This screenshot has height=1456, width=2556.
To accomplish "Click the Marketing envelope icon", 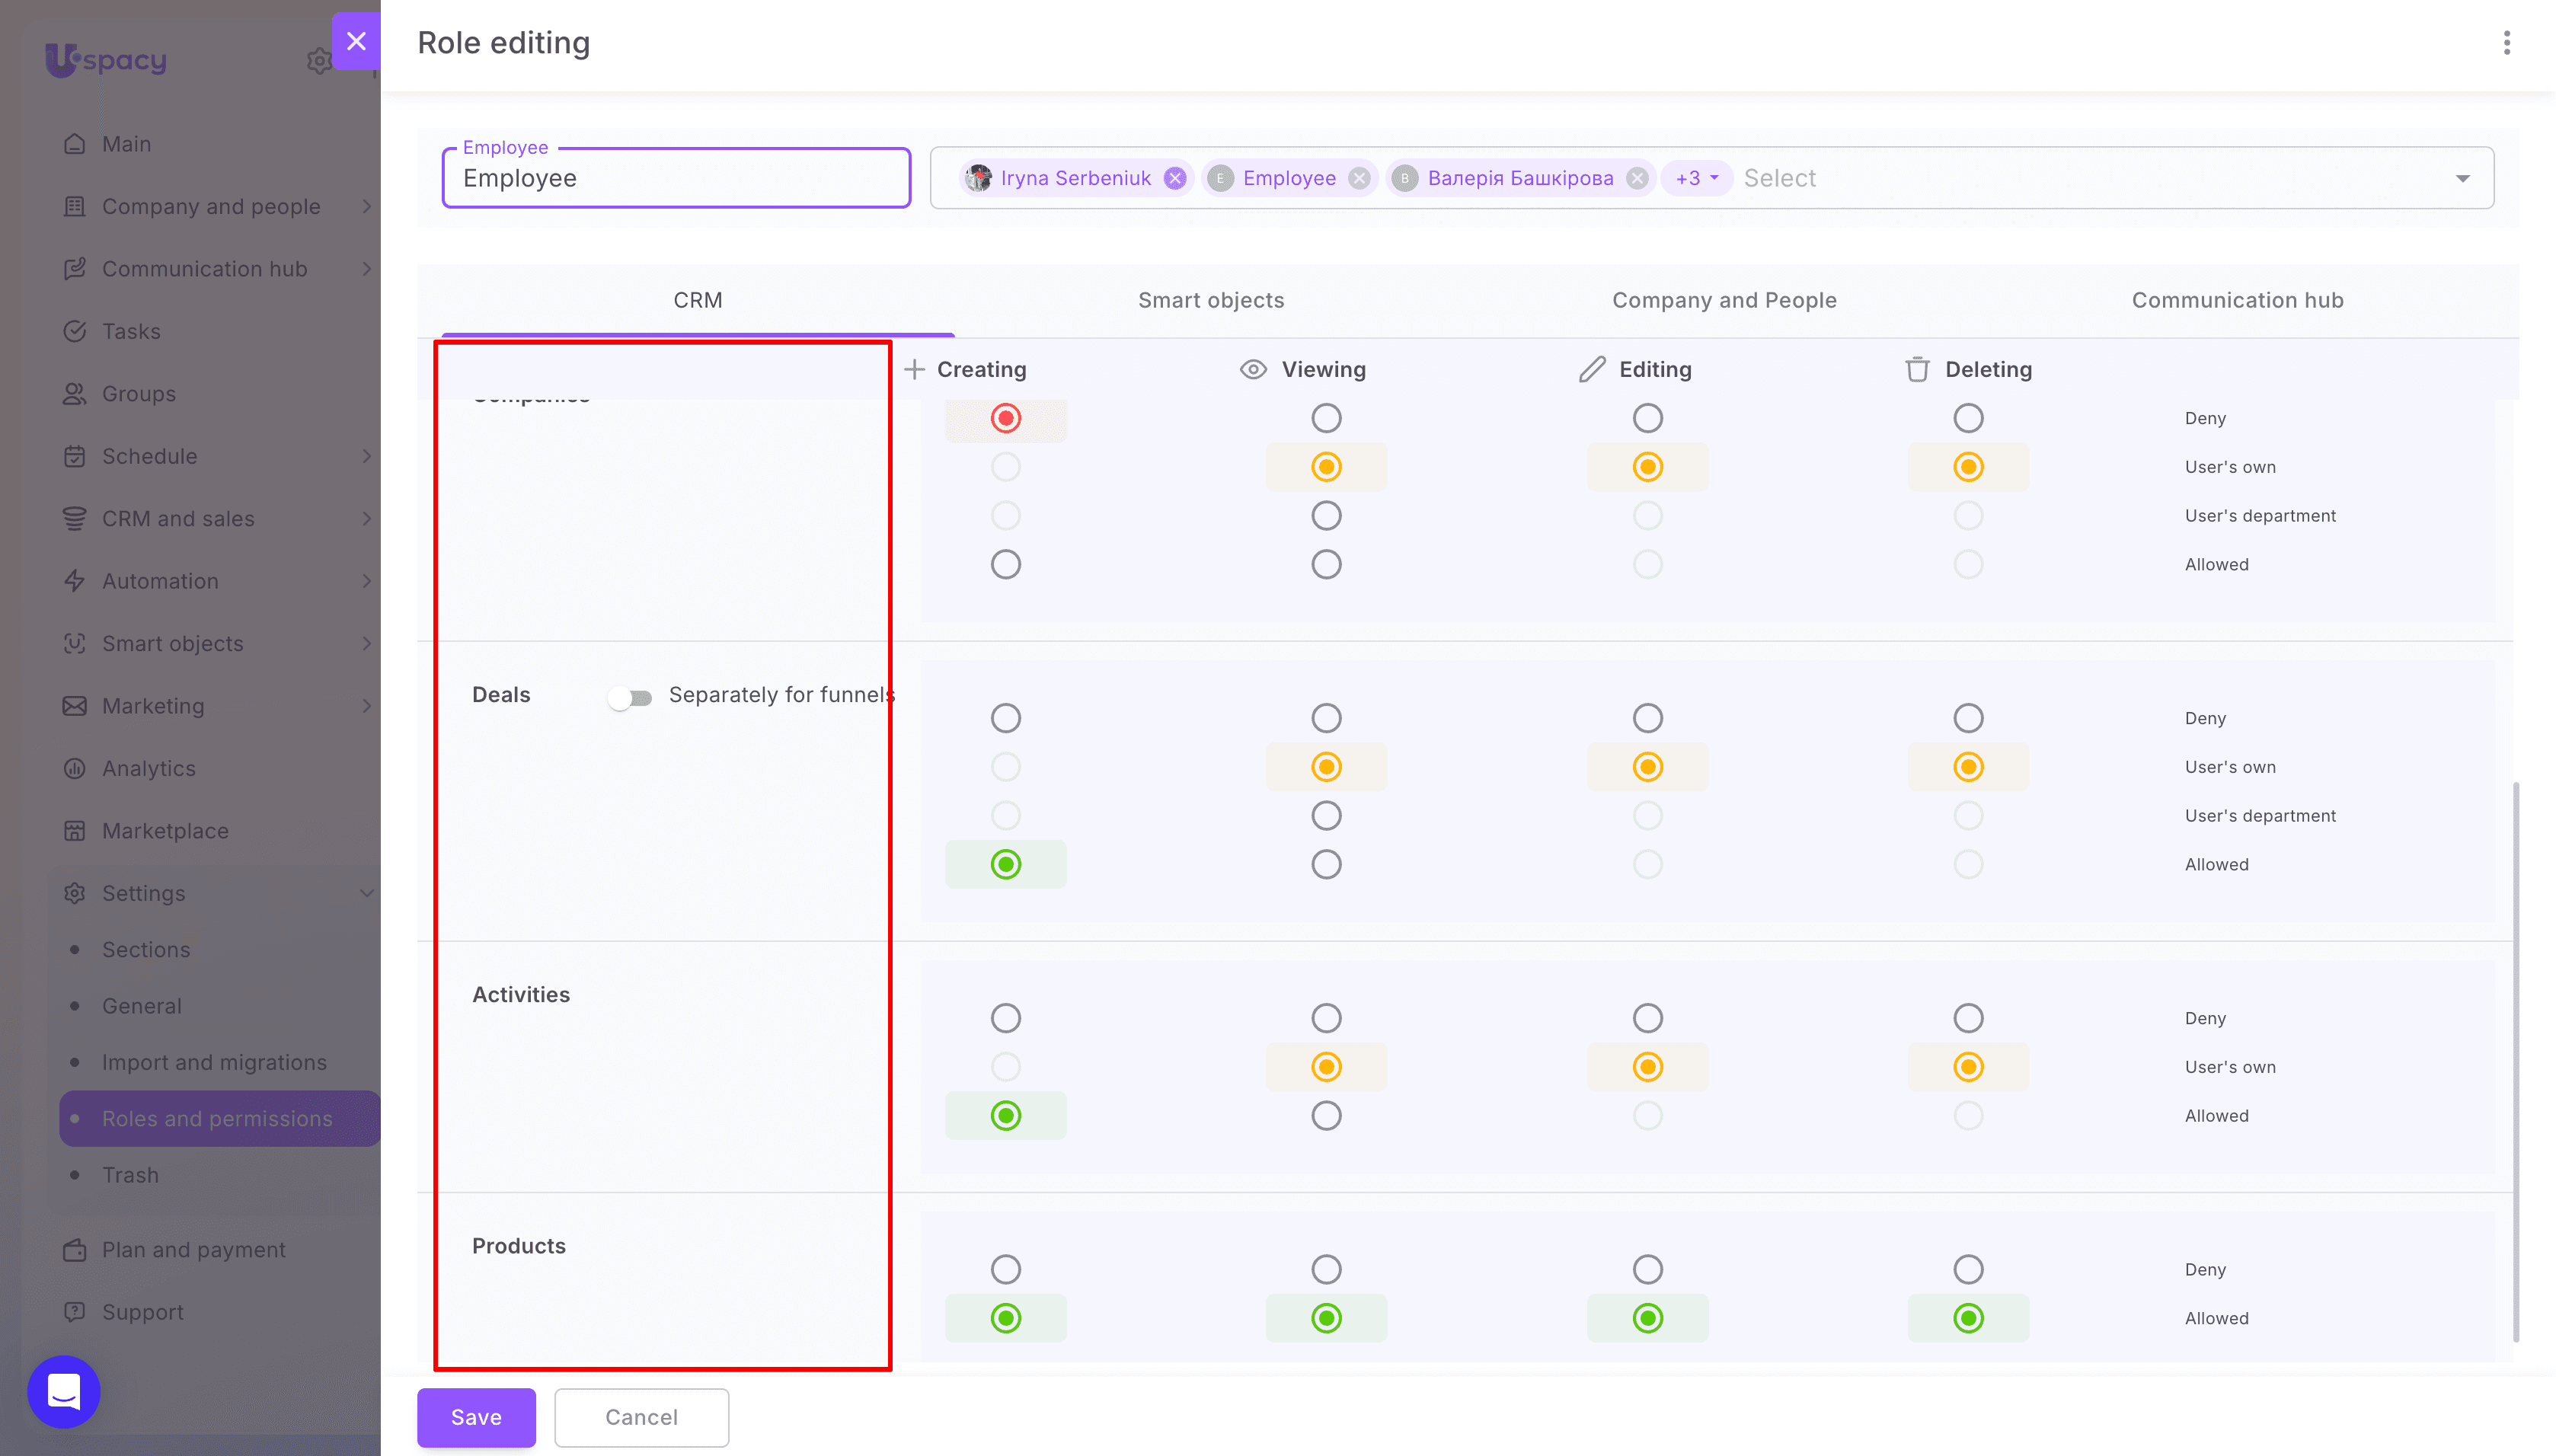I will coord(75,706).
